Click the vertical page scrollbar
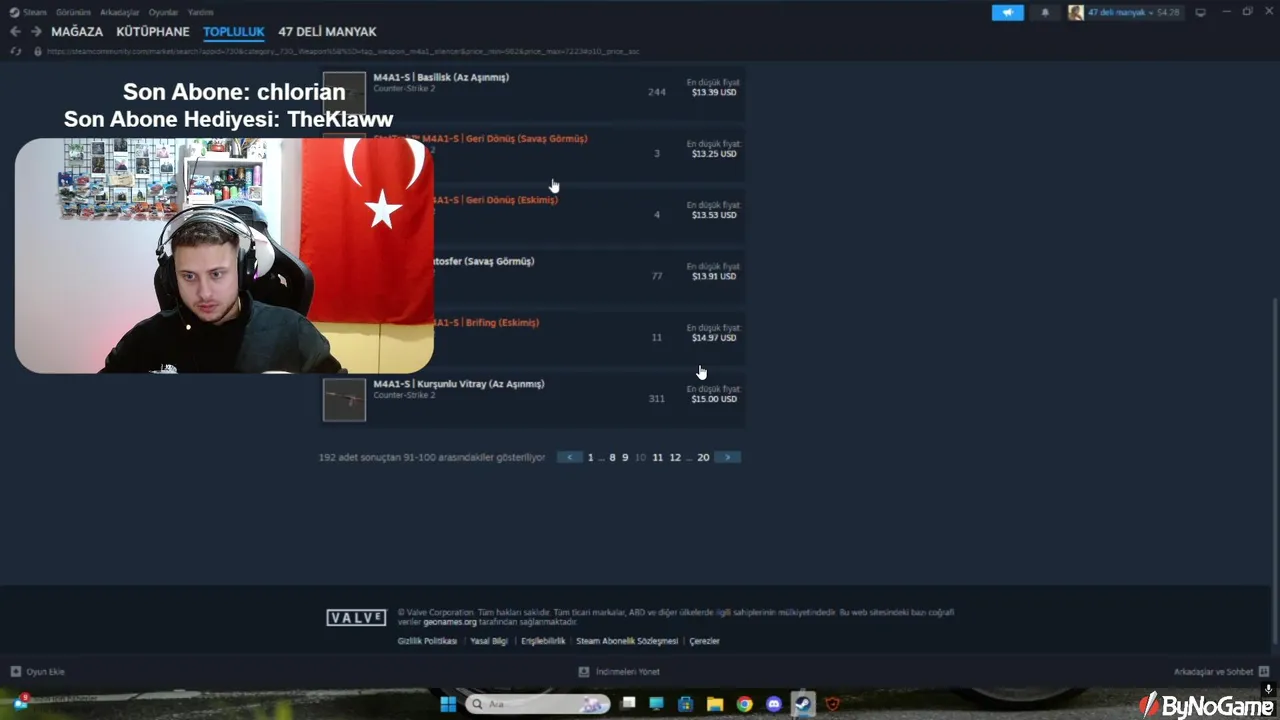Viewport: 1280px width, 720px height. click(x=1273, y=470)
